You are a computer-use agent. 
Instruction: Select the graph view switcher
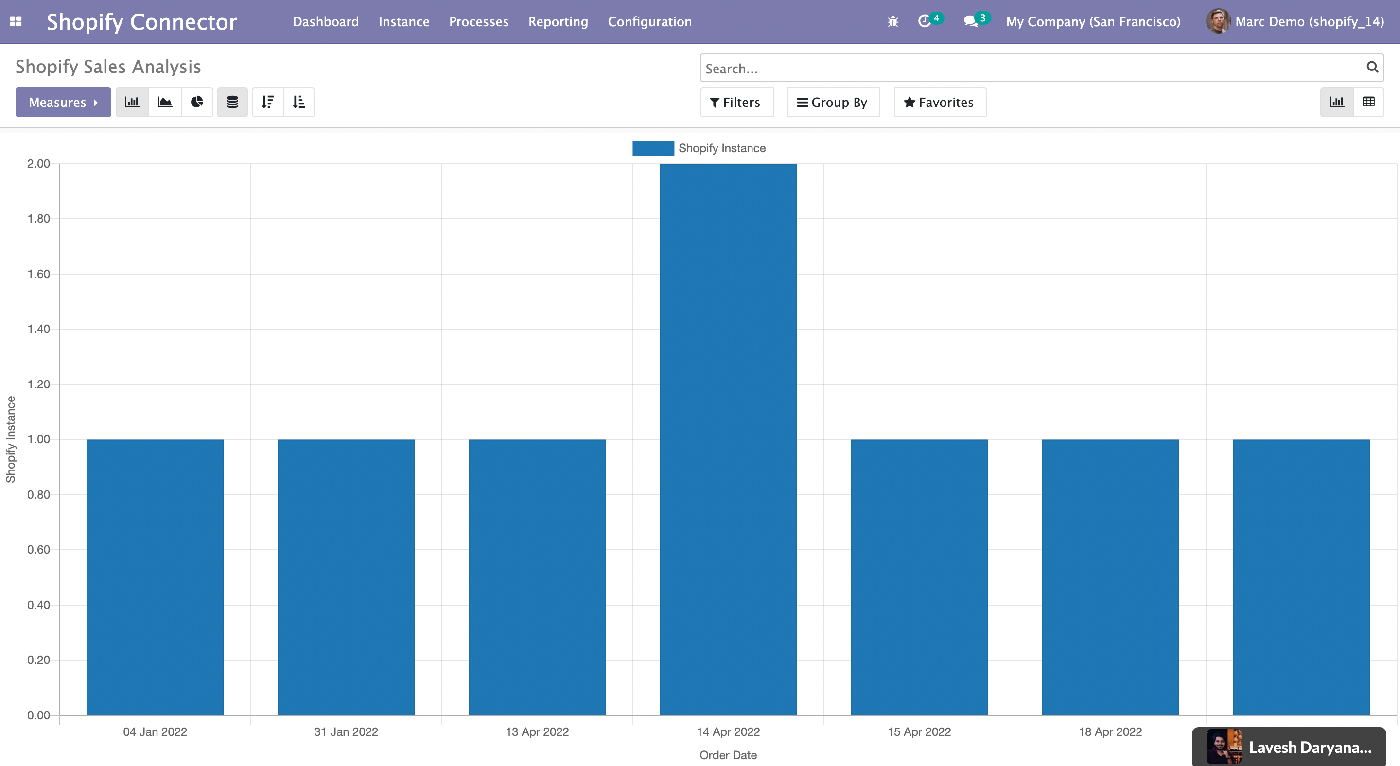pos(1337,102)
